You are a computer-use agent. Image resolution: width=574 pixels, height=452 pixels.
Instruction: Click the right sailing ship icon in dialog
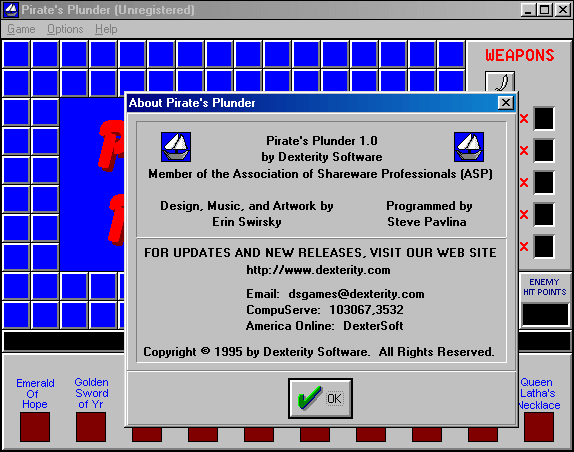(469, 147)
